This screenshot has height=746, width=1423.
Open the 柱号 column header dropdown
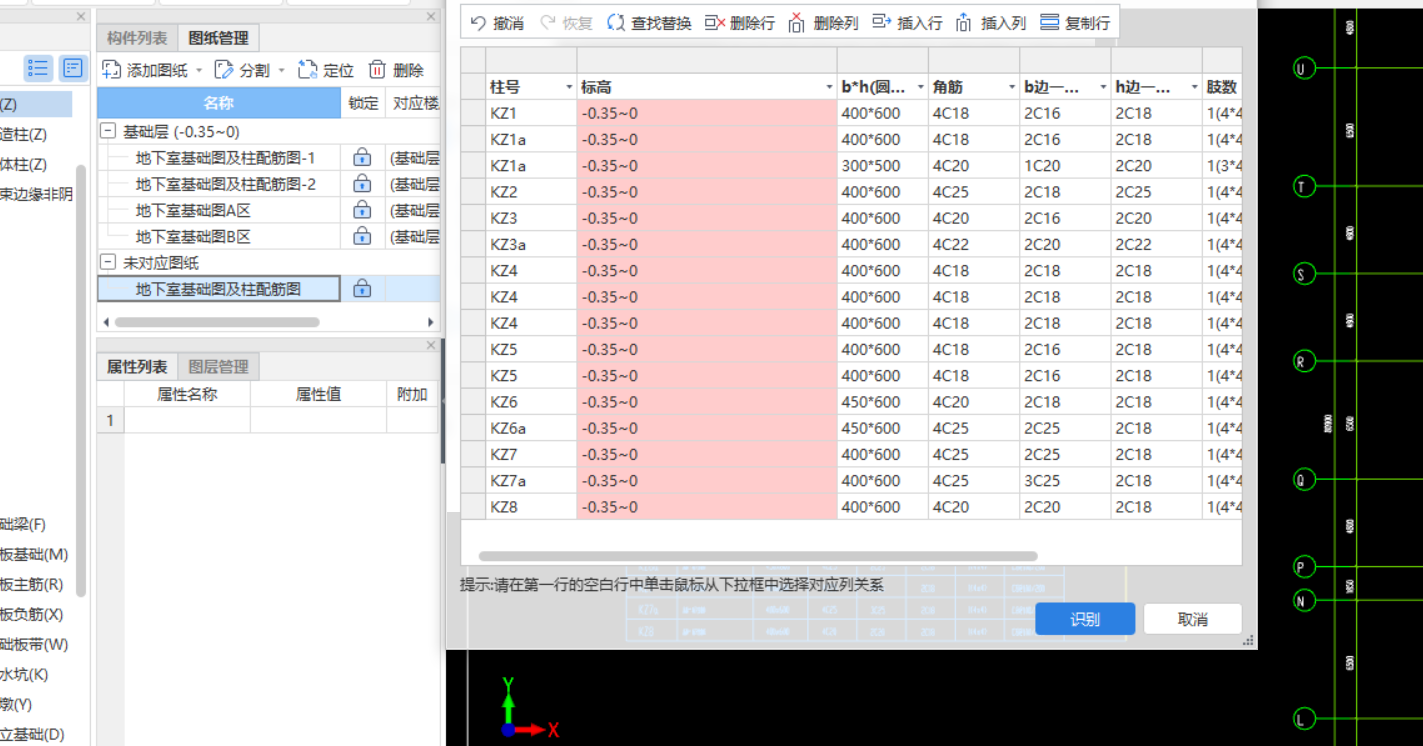coord(569,87)
